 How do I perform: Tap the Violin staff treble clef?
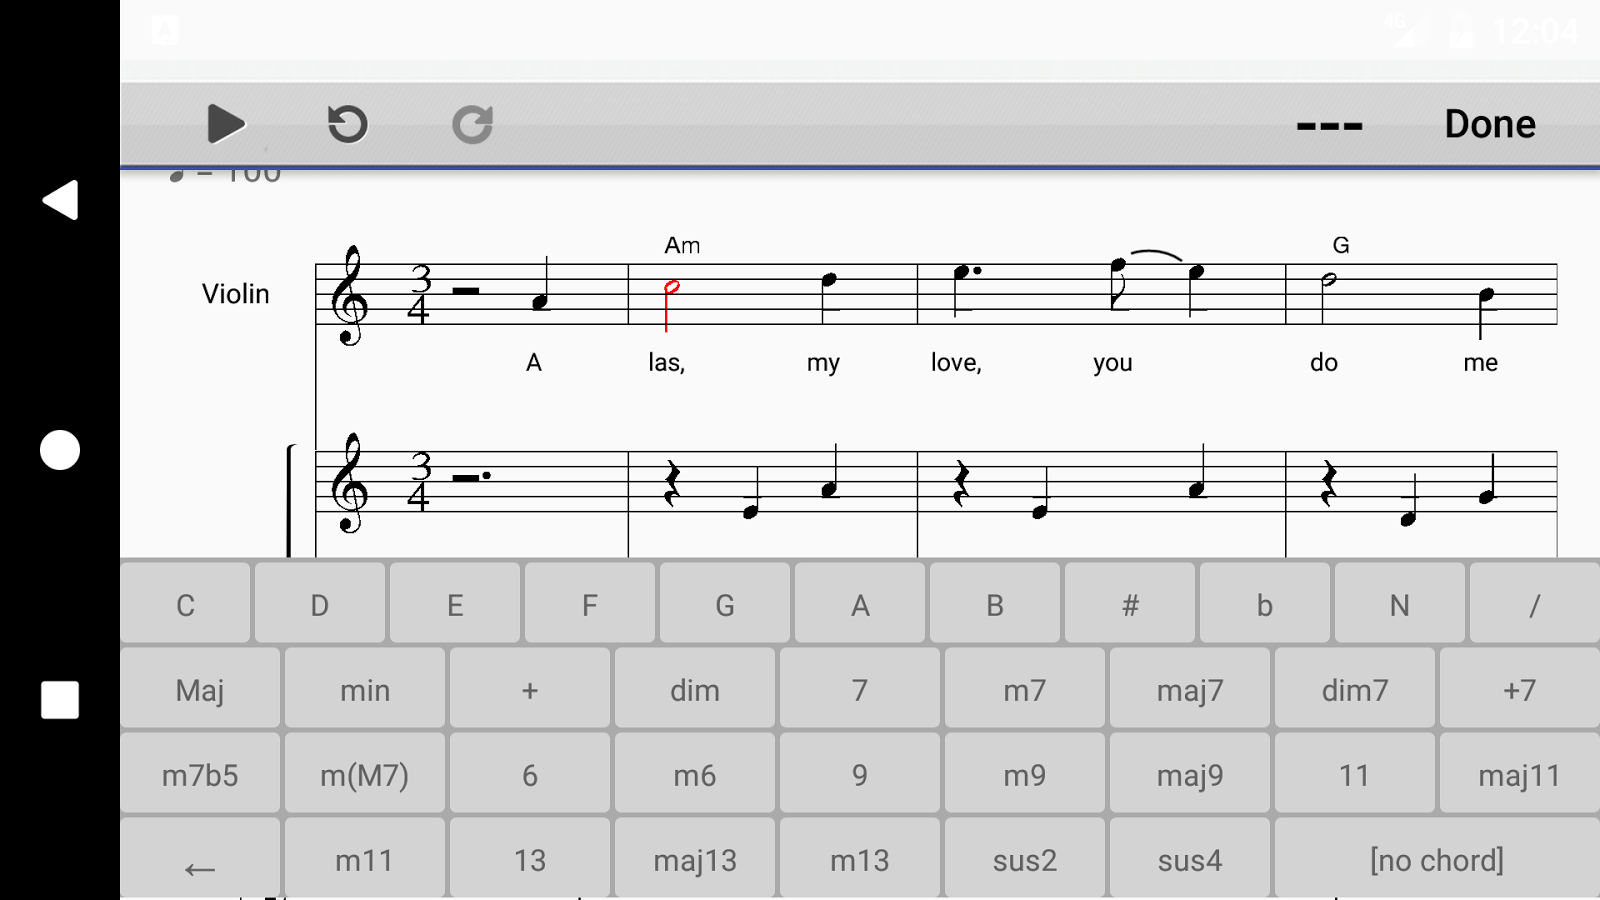coord(349,295)
